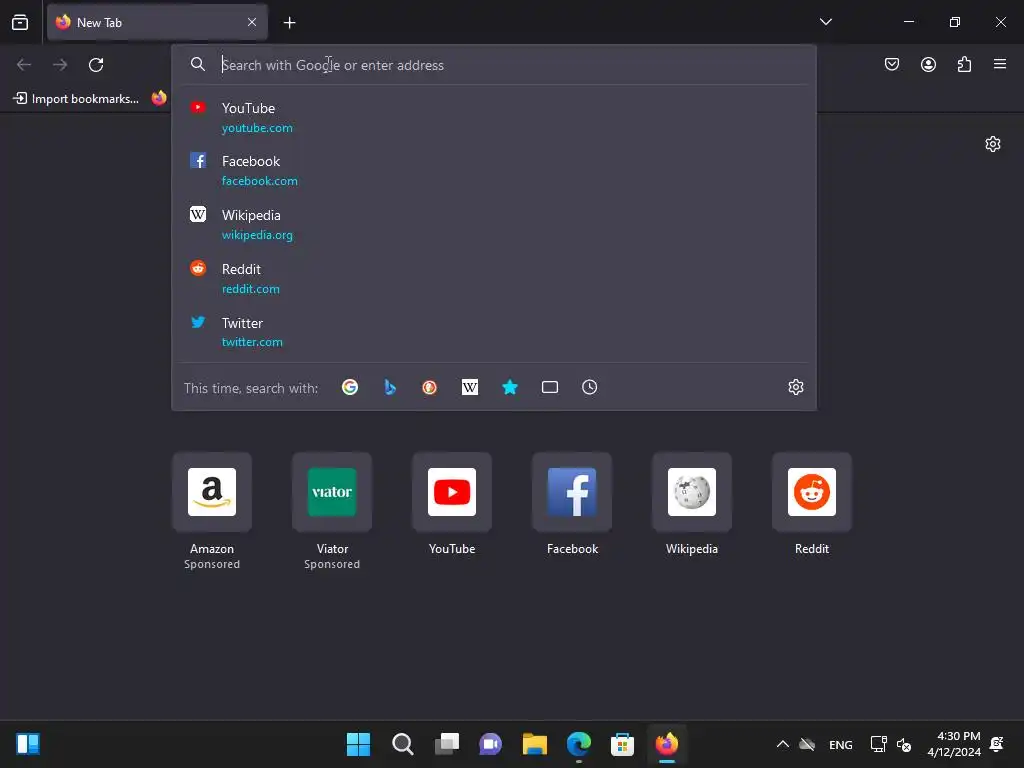Click the OneDrive cloud tray icon
This screenshot has width=1024, height=768.
(x=807, y=744)
